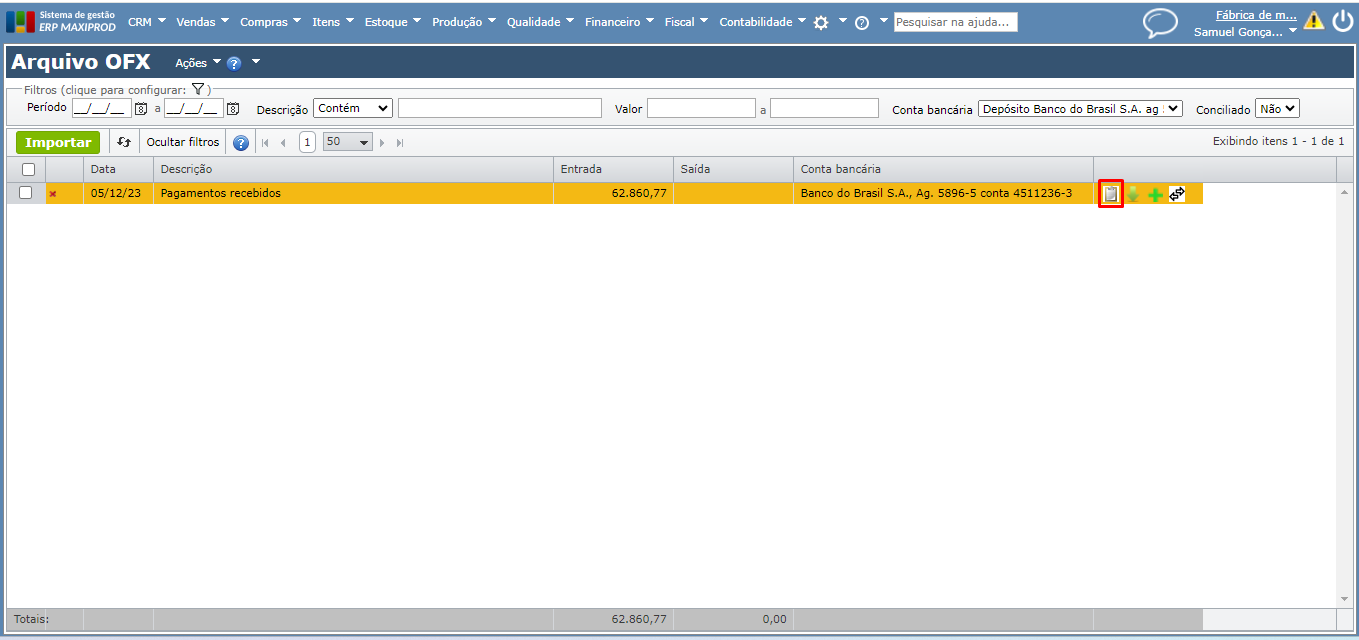Viewport: 1359px width, 640px height.
Task: Open the calendar picker for period end date
Action: point(233,109)
